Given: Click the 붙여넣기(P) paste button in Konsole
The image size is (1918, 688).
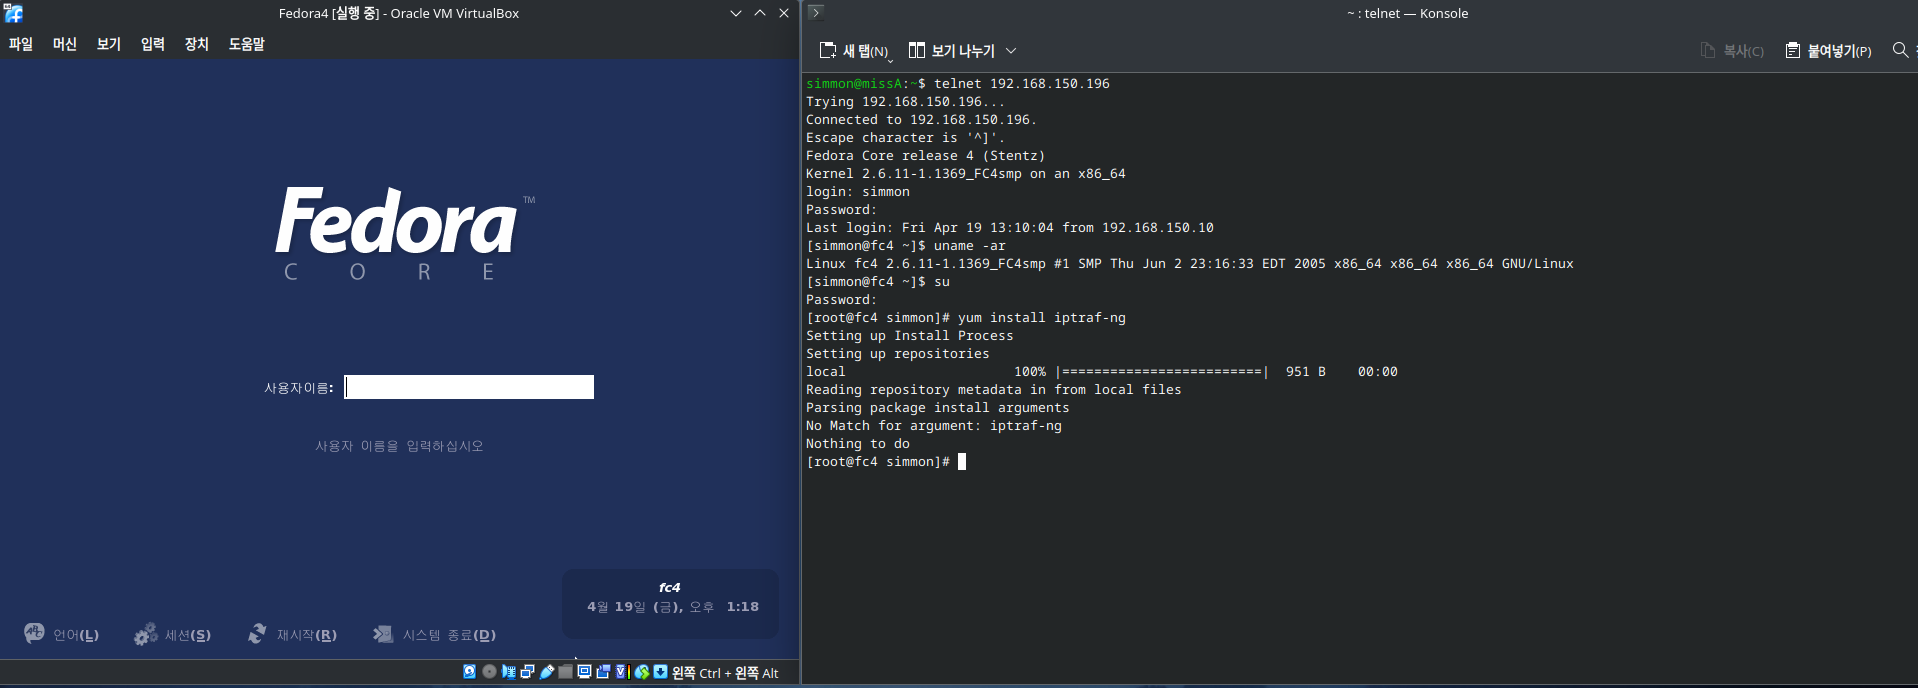Looking at the screenshot, I should (1829, 51).
